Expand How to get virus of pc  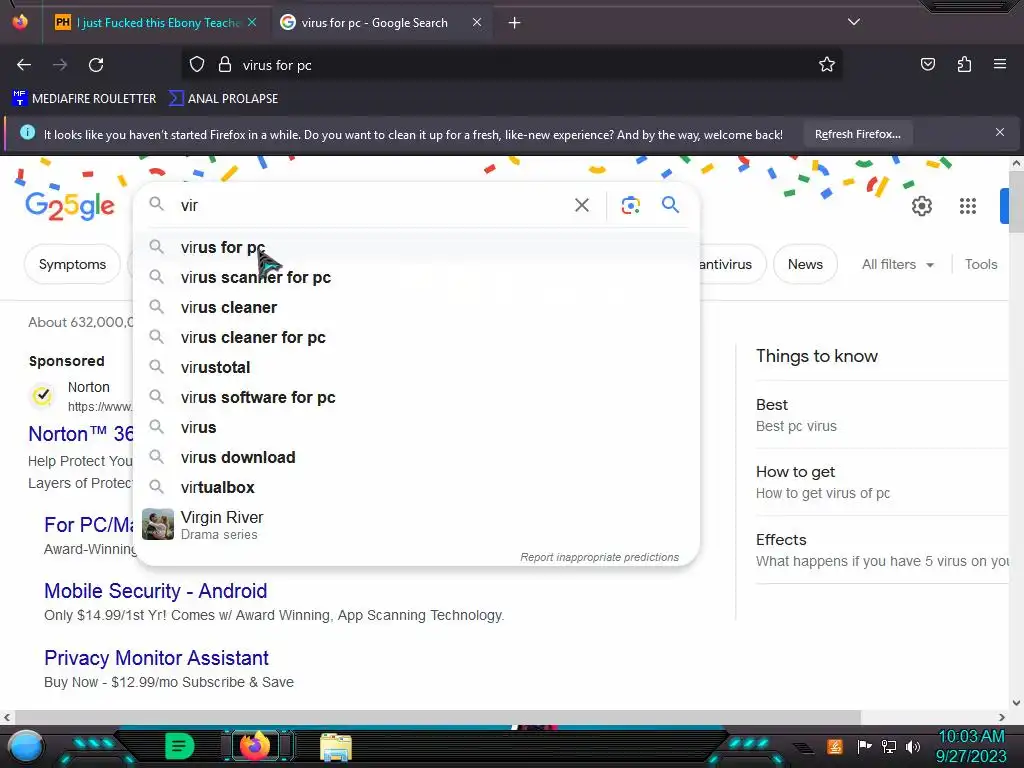tap(882, 482)
